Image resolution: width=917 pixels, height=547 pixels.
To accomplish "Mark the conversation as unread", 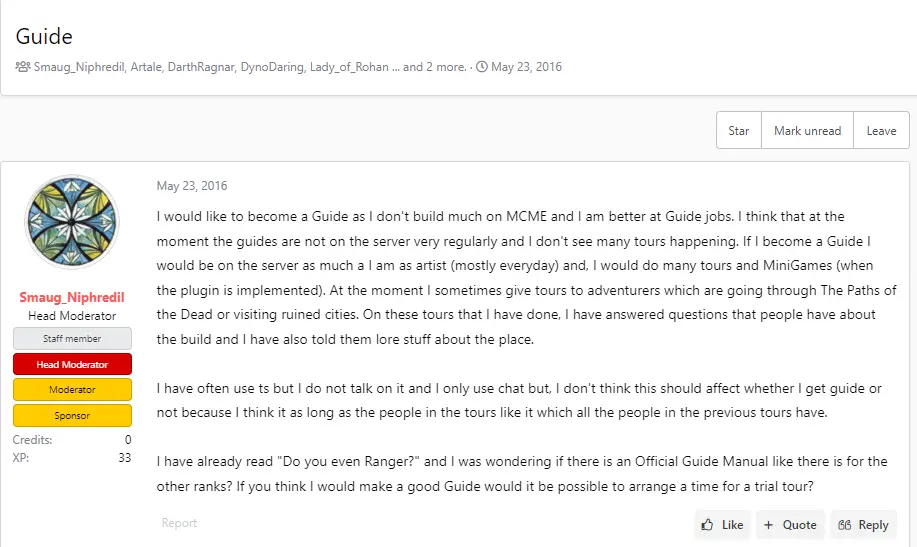I will pyautogui.click(x=807, y=131).
